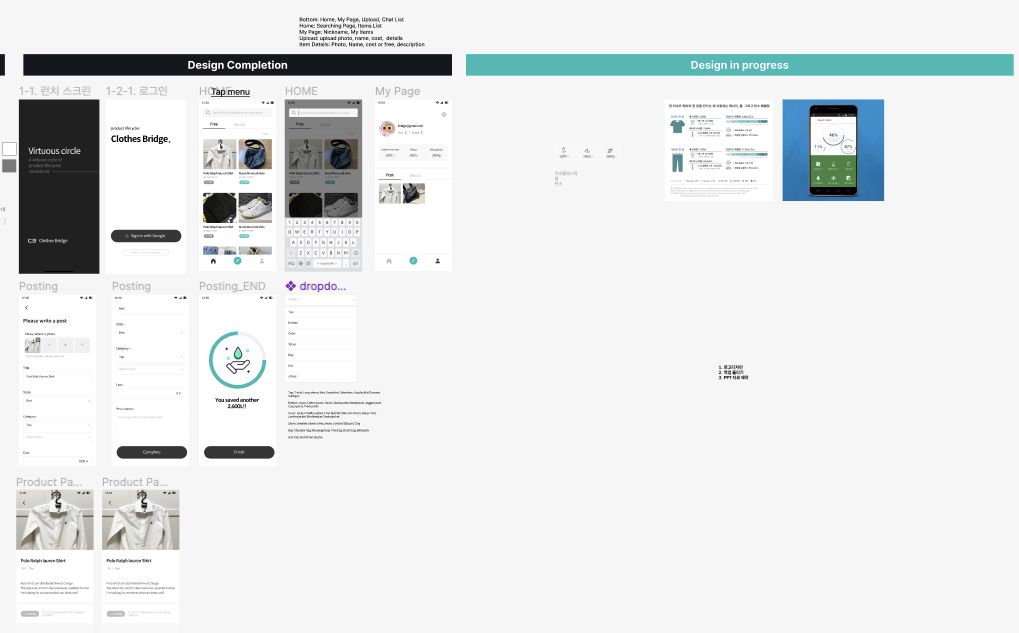This screenshot has width=1019, height=633.
Task: Click the Complete button in Posting frame
Action: 151,452
